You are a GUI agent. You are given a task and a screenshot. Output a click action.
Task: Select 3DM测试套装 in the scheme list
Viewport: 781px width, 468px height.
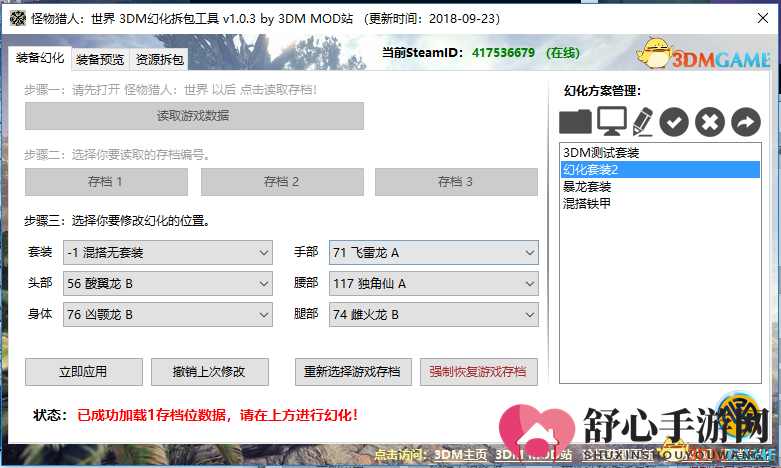(x=660, y=152)
